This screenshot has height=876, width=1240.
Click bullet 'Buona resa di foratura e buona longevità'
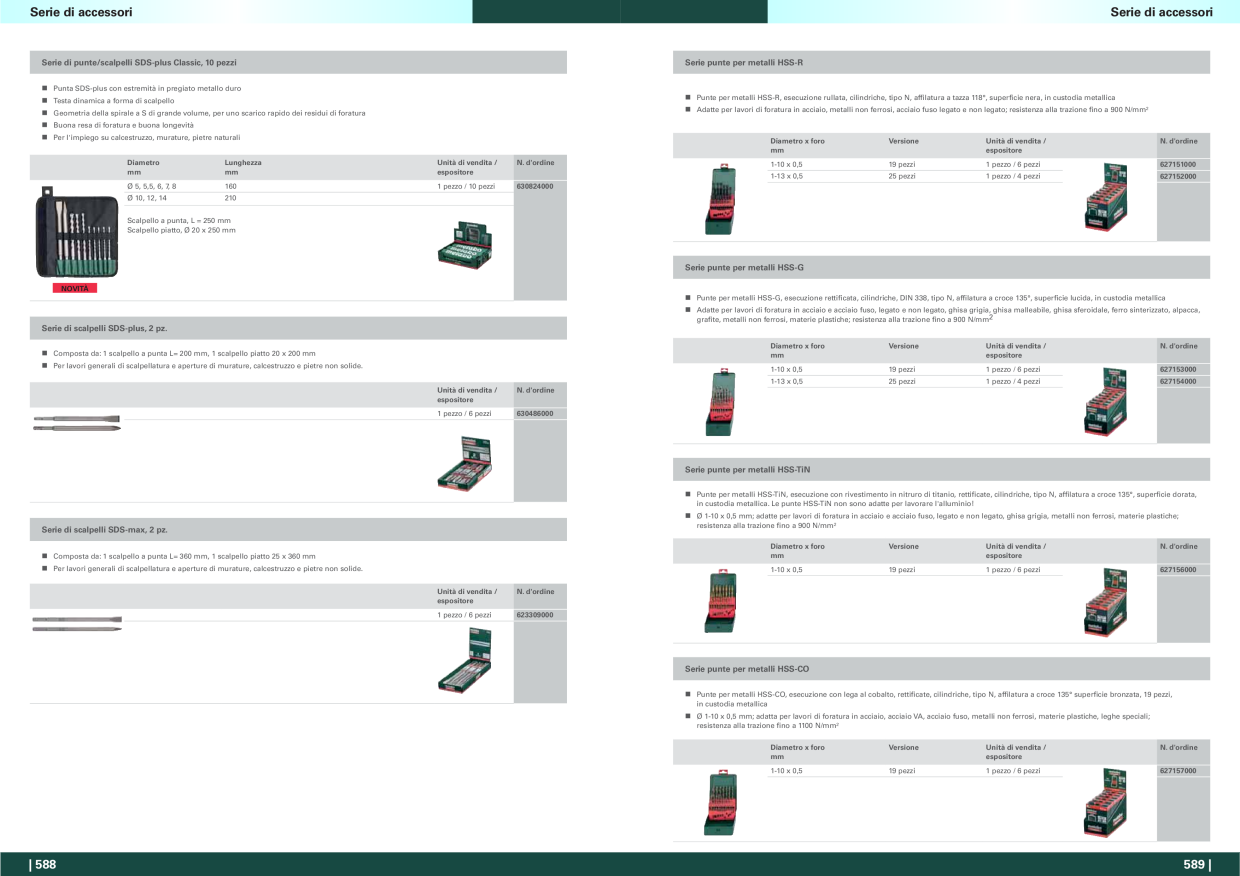(123, 125)
